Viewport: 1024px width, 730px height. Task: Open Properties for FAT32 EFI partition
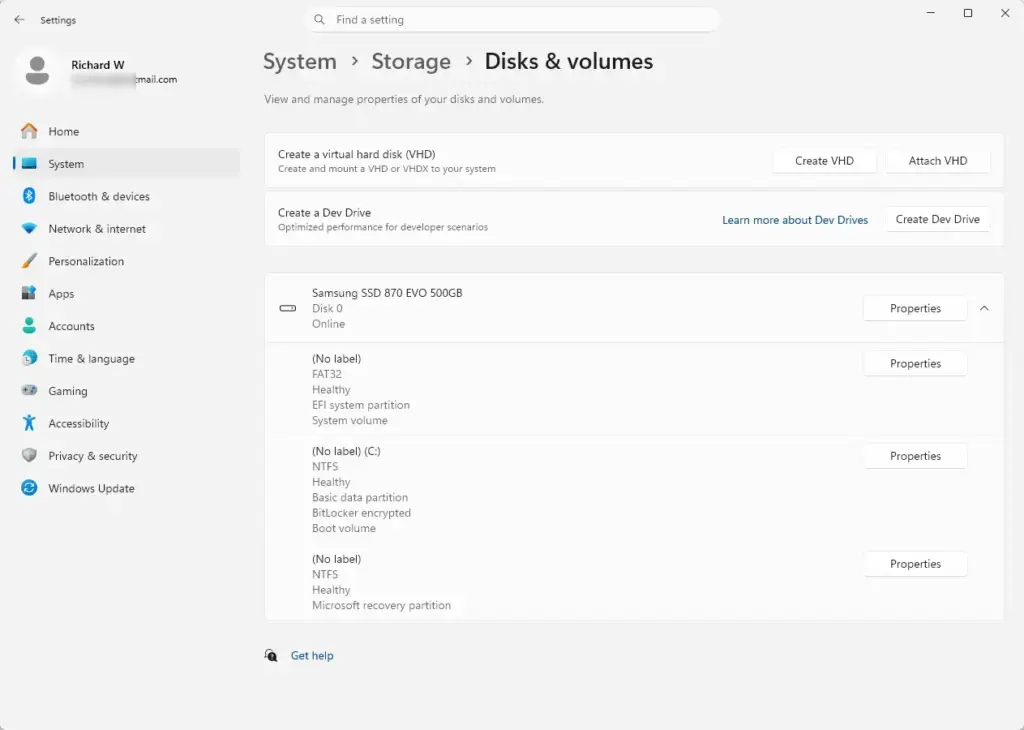pos(915,364)
